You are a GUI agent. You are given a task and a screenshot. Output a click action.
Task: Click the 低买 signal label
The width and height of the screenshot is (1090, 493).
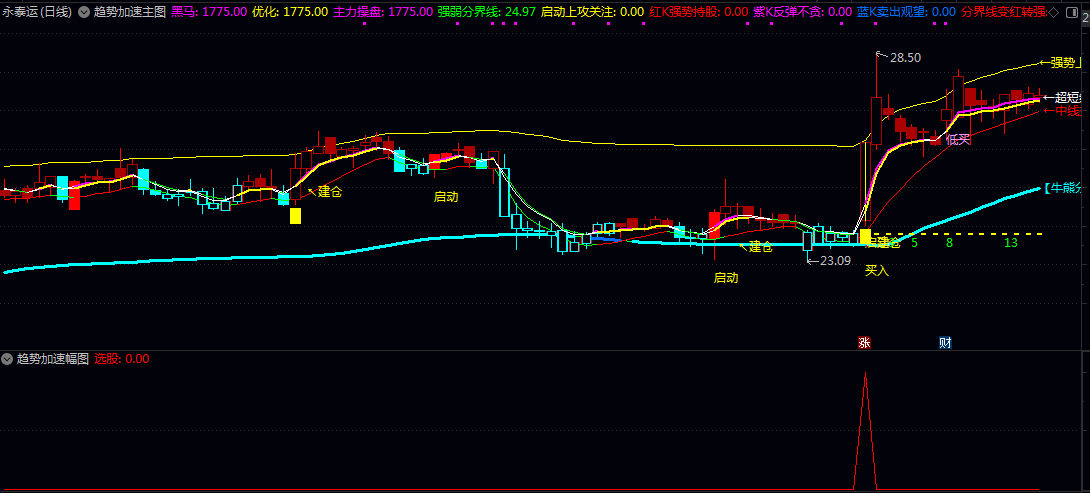click(x=957, y=140)
